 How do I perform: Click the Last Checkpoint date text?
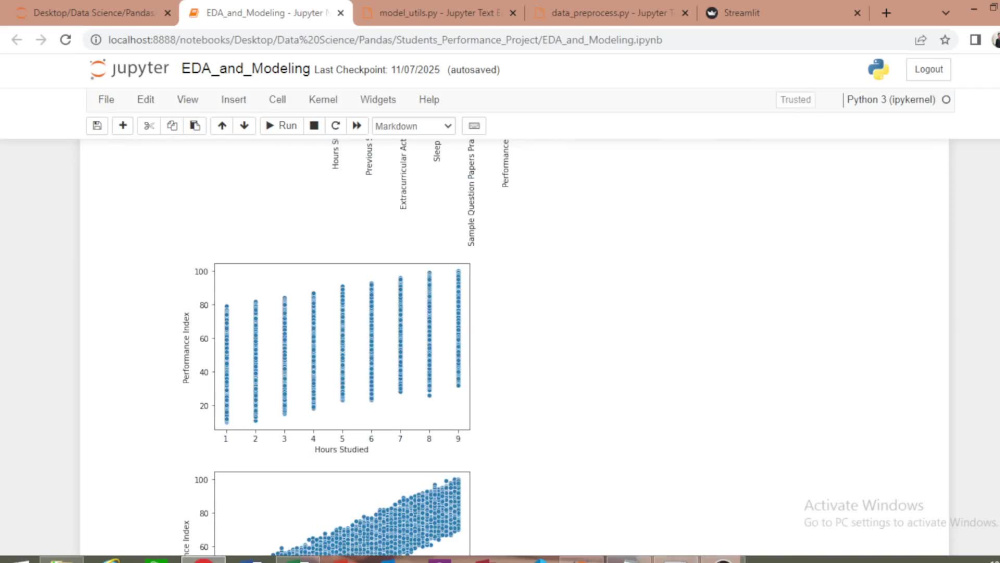click(377, 69)
